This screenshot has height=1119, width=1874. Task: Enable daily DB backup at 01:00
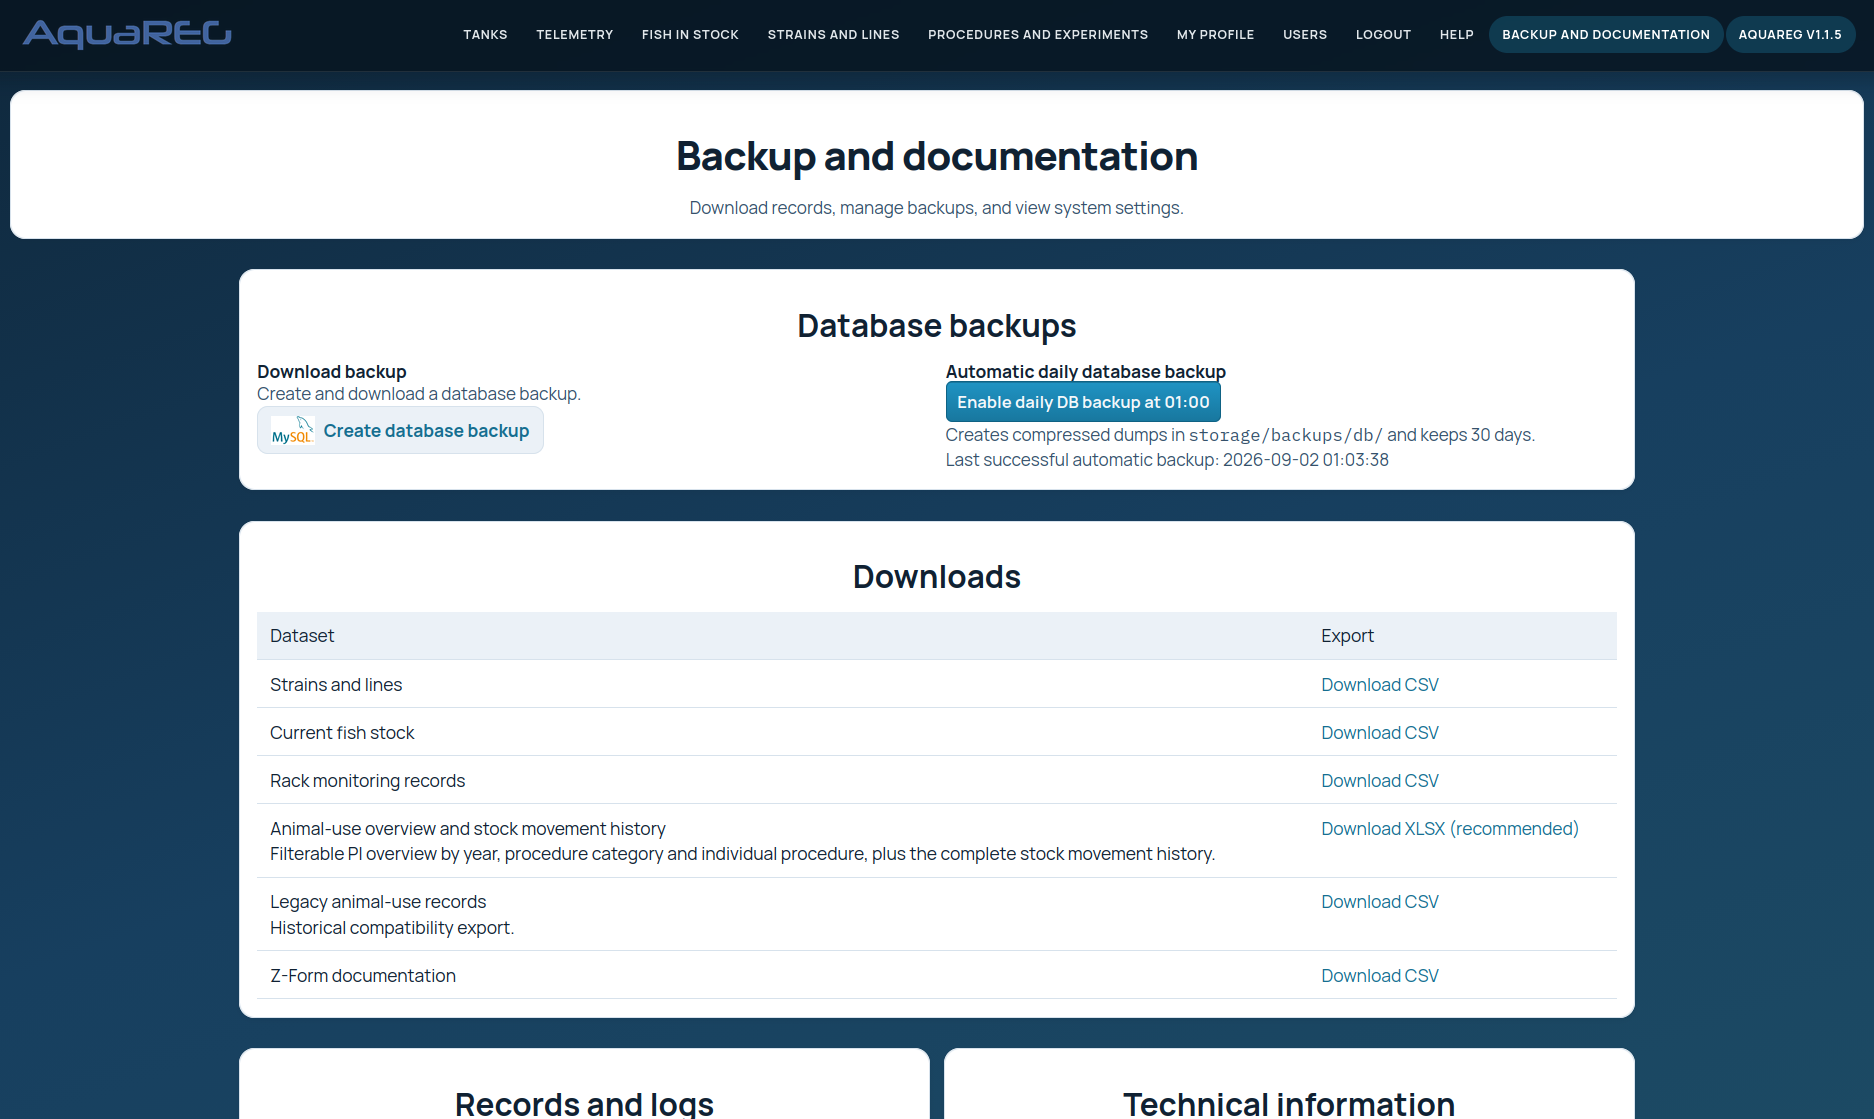coord(1083,402)
